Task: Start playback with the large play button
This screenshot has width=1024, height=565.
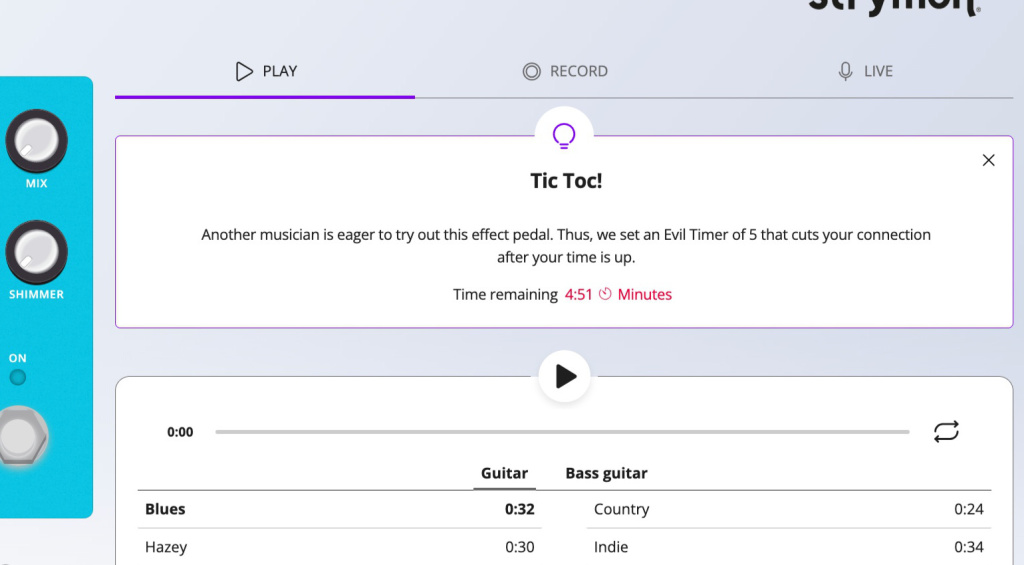Action: coord(564,376)
